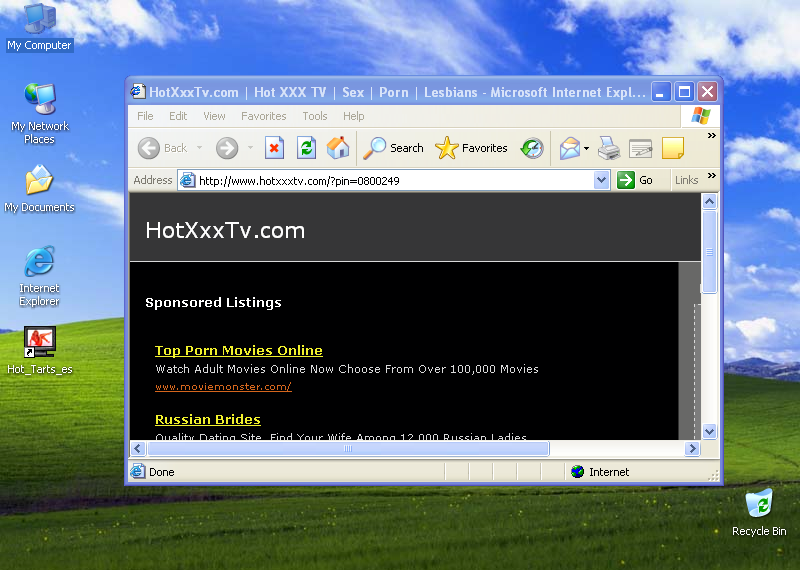Open the View menu
800x570 pixels.
coord(214,116)
